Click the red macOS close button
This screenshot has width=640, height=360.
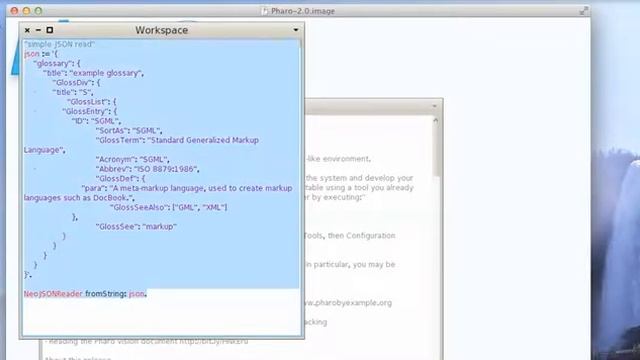tap(14, 11)
